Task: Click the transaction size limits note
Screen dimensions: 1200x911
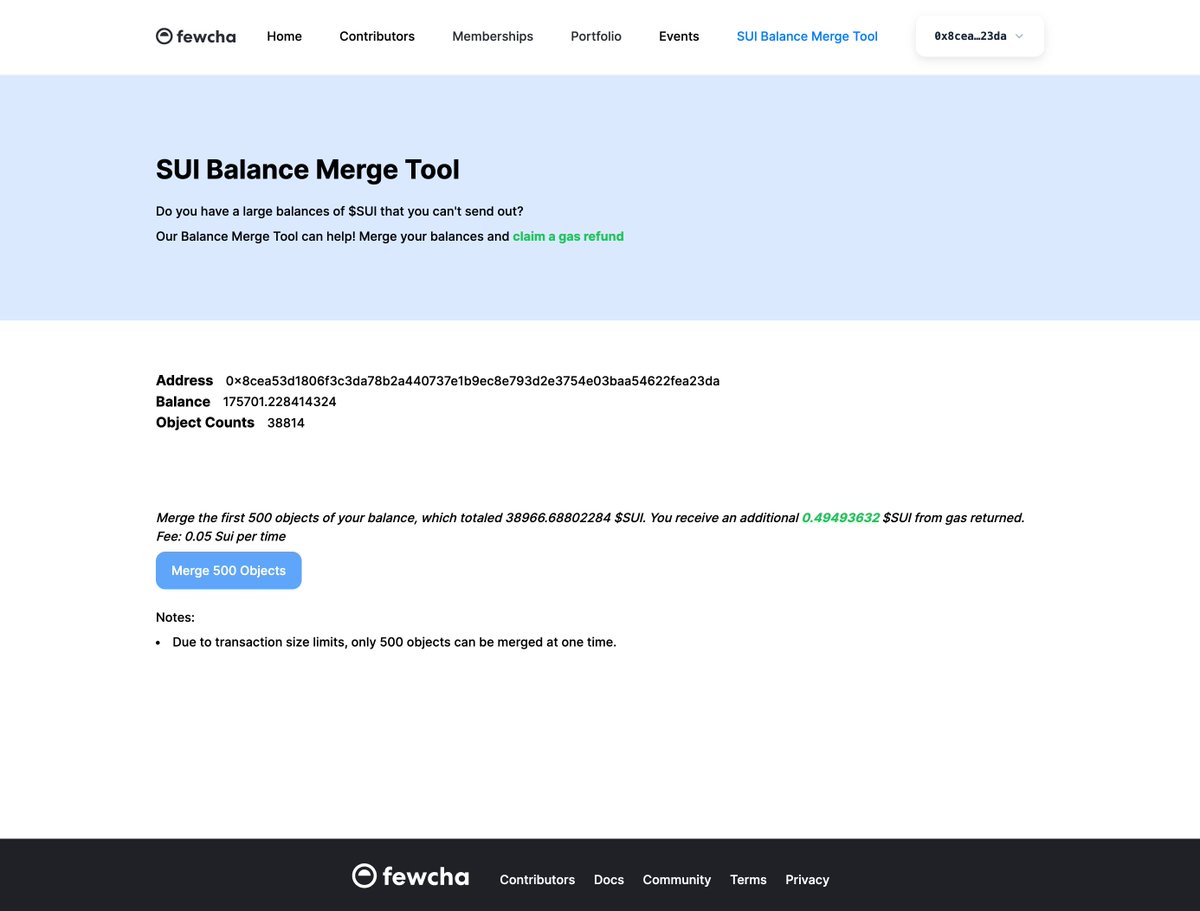Action: (395, 642)
